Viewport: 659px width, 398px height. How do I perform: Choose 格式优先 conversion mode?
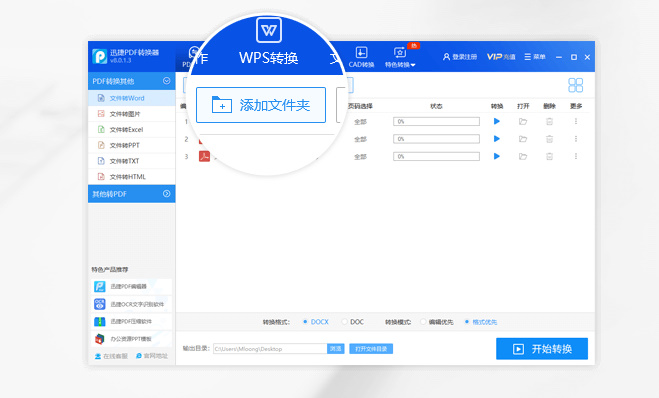pos(480,322)
